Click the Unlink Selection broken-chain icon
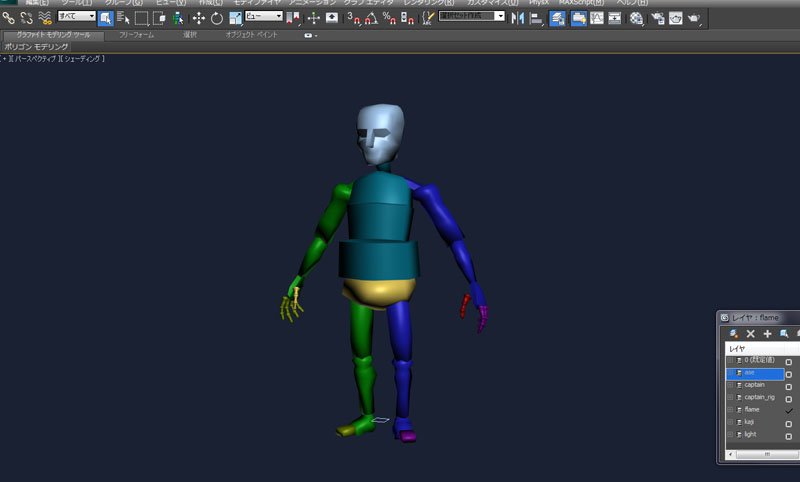Screen dimensions: 800x482 (x=27, y=18)
